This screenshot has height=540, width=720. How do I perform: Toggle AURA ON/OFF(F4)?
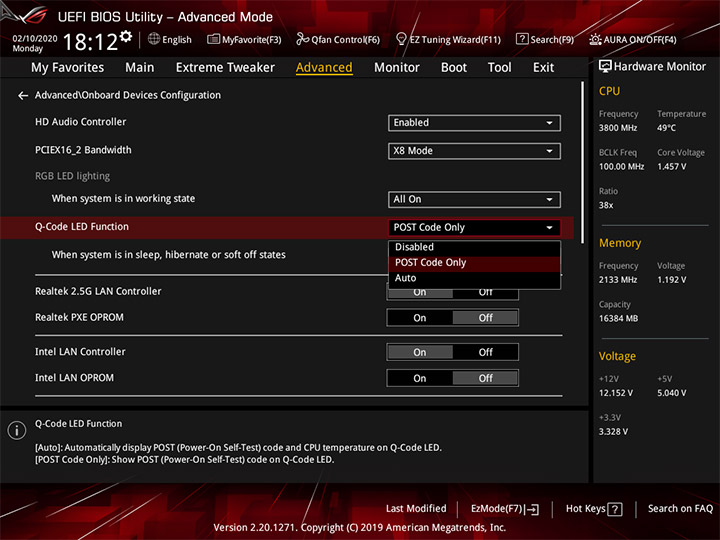point(633,39)
